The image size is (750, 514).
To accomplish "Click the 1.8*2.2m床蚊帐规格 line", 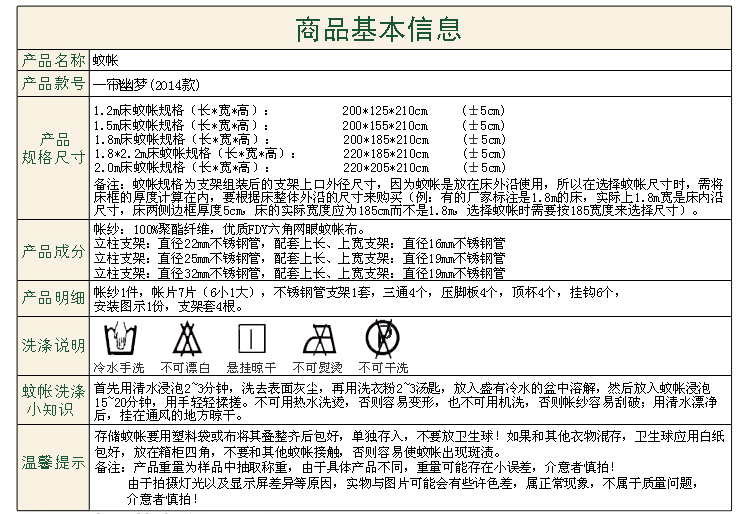I will [x=195, y=153].
